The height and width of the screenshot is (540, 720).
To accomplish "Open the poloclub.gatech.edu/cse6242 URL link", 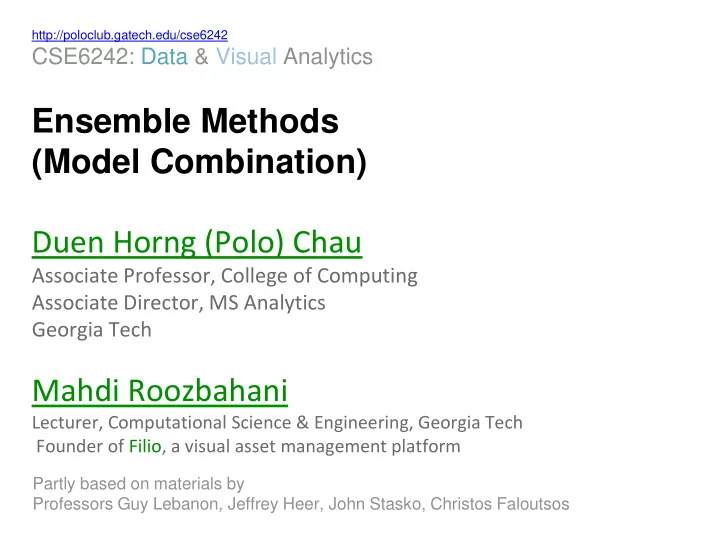I will (129, 35).
